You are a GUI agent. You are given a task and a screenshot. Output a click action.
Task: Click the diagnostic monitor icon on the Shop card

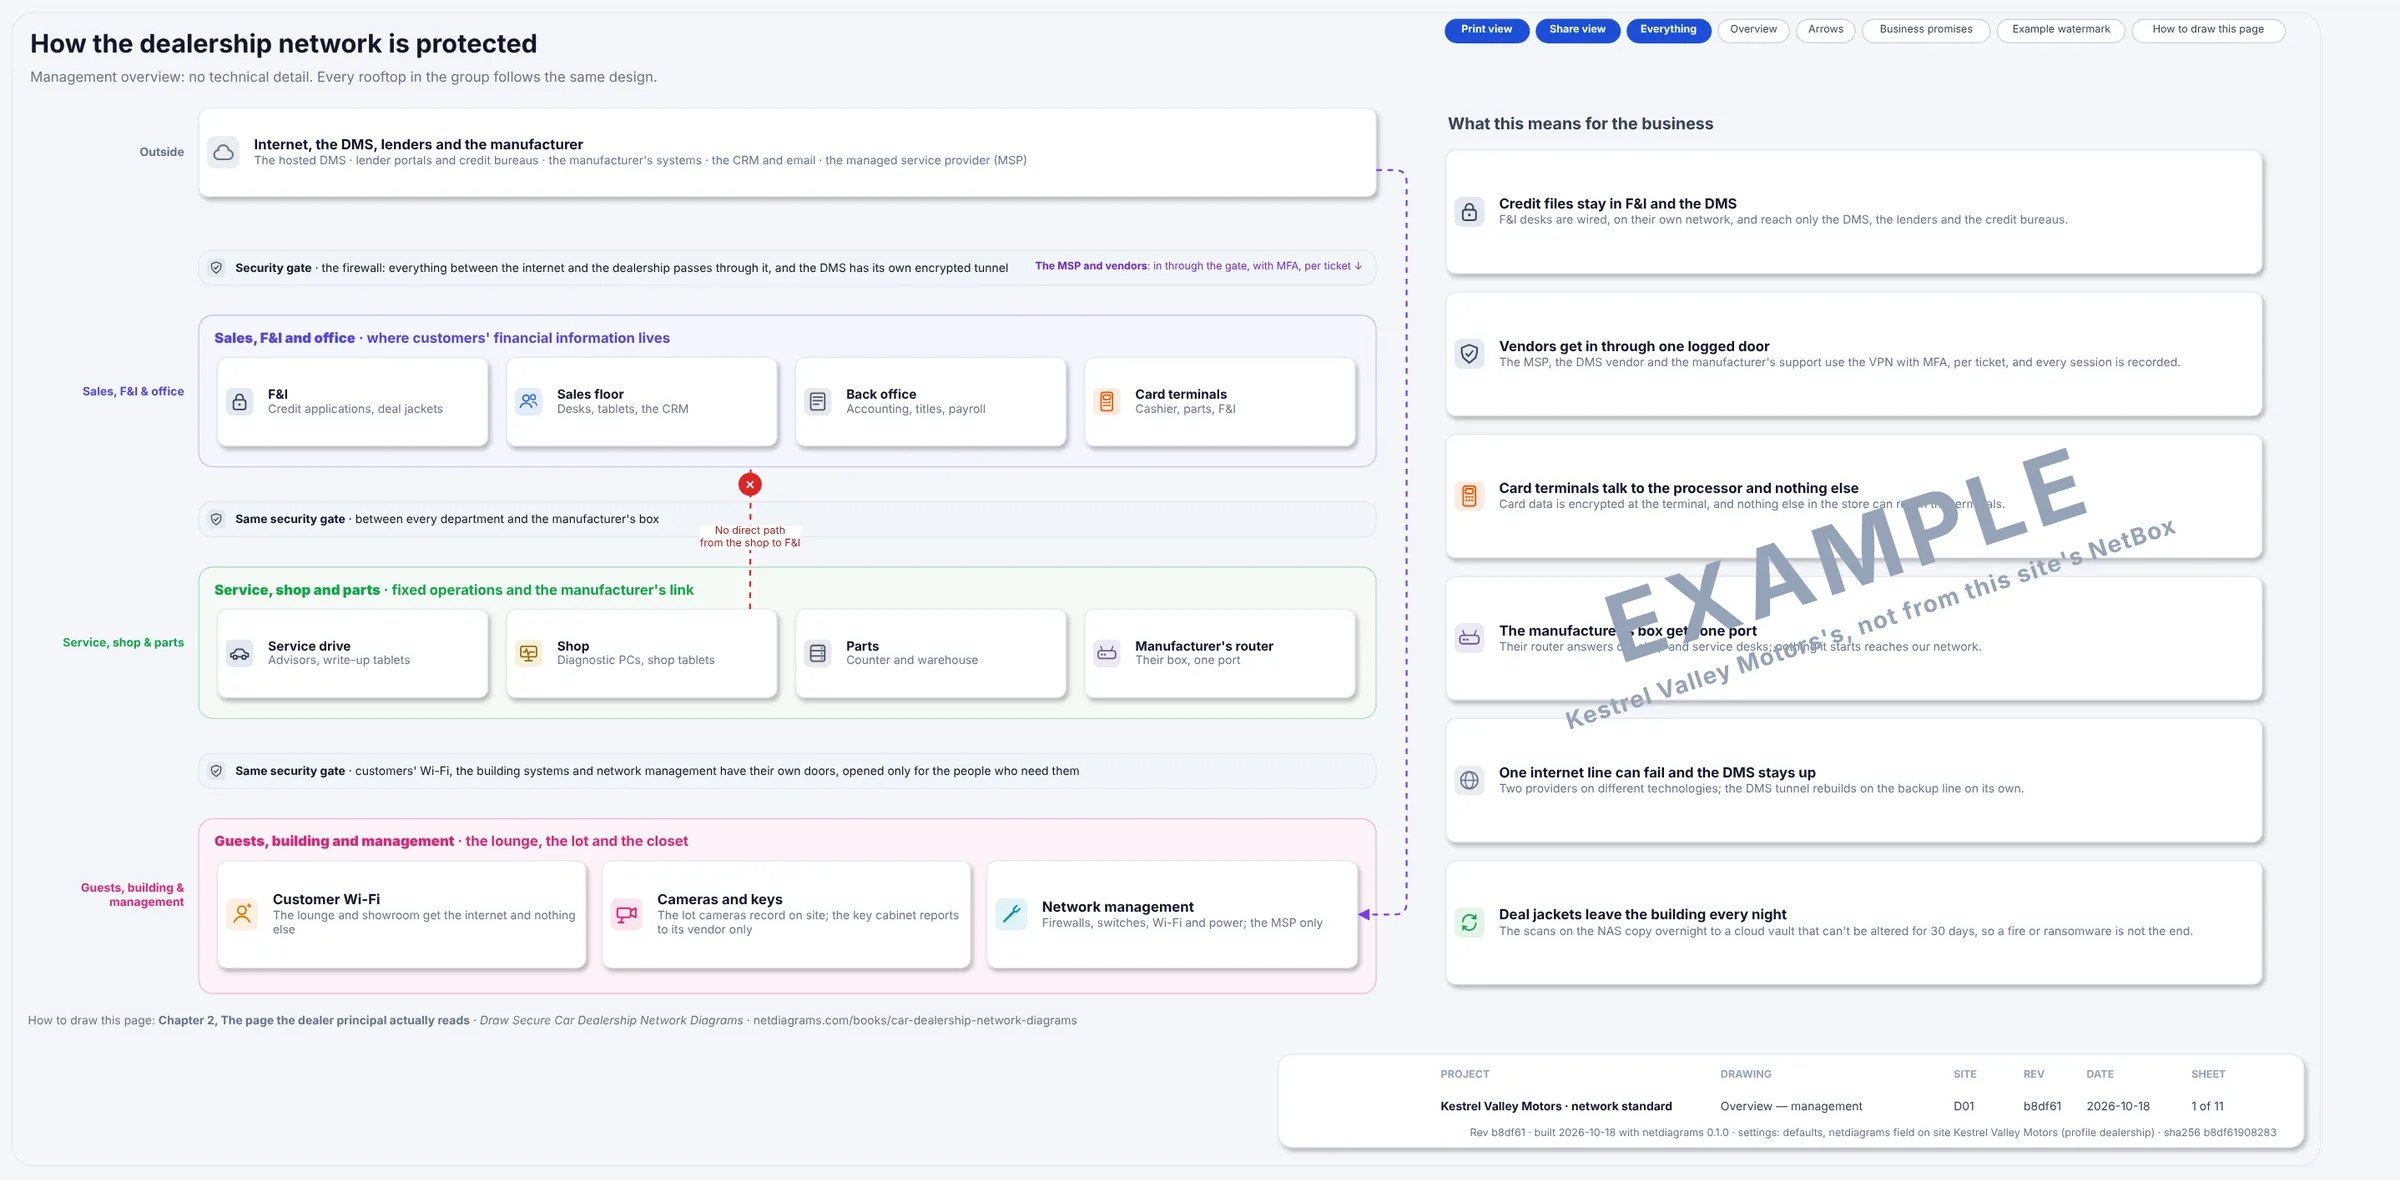529,654
